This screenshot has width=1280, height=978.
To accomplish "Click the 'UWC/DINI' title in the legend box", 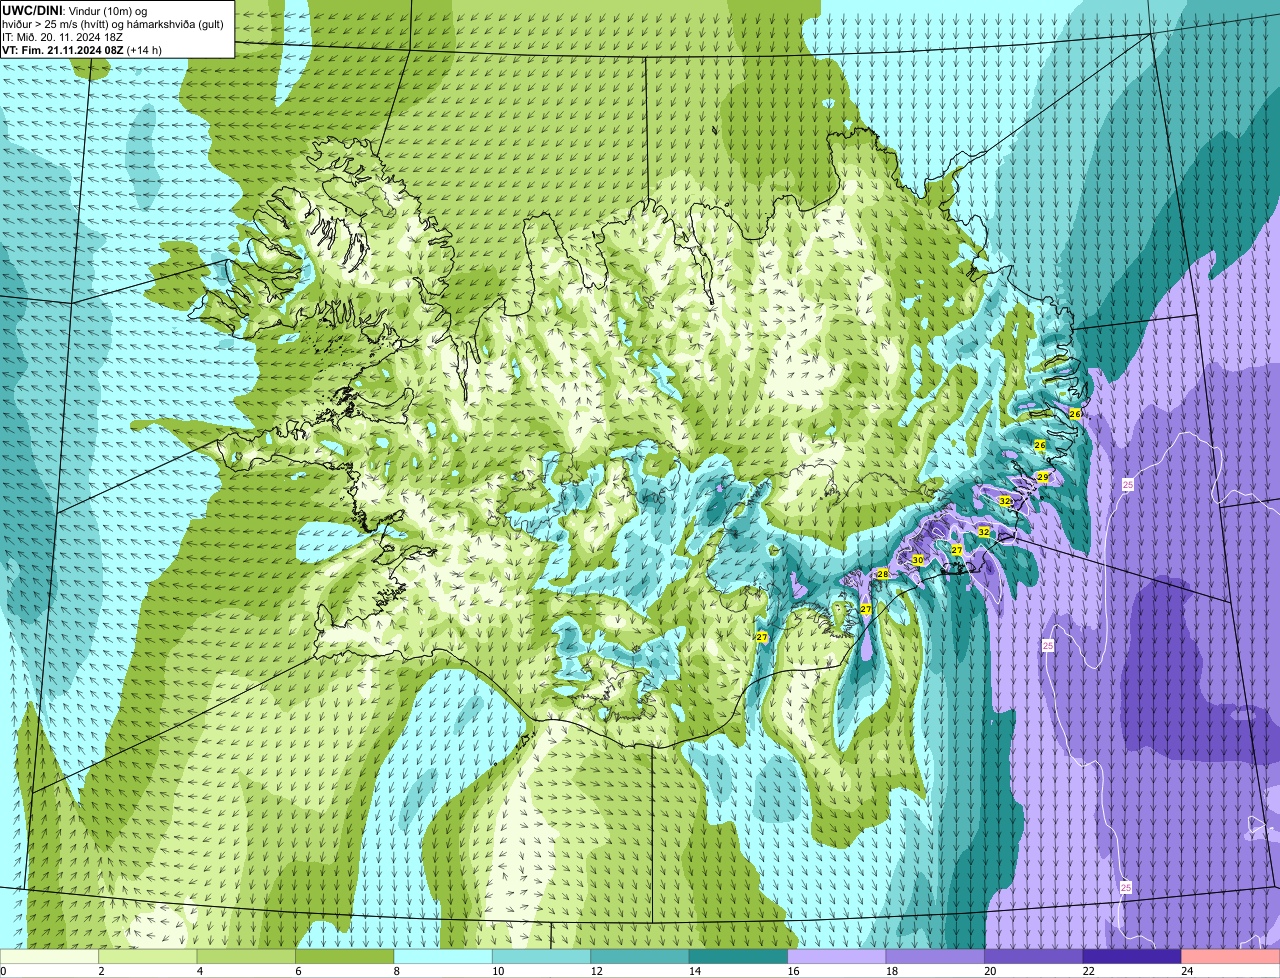I will [x=33, y=9].
